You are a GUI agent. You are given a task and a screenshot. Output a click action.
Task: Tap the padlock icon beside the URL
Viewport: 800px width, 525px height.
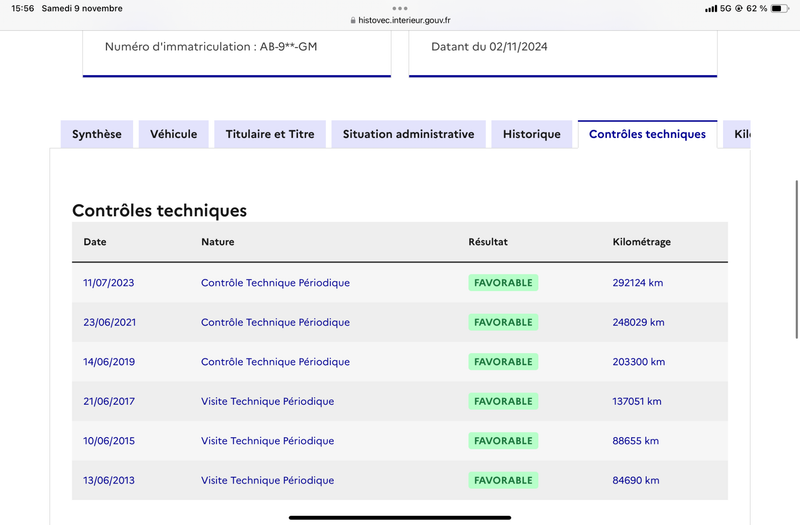coord(353,20)
